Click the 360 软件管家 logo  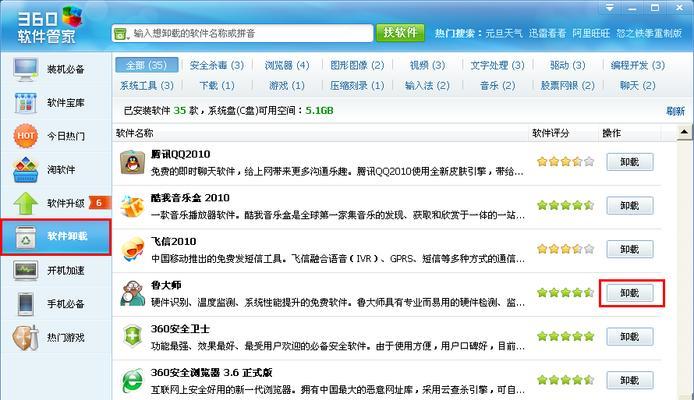(50, 25)
